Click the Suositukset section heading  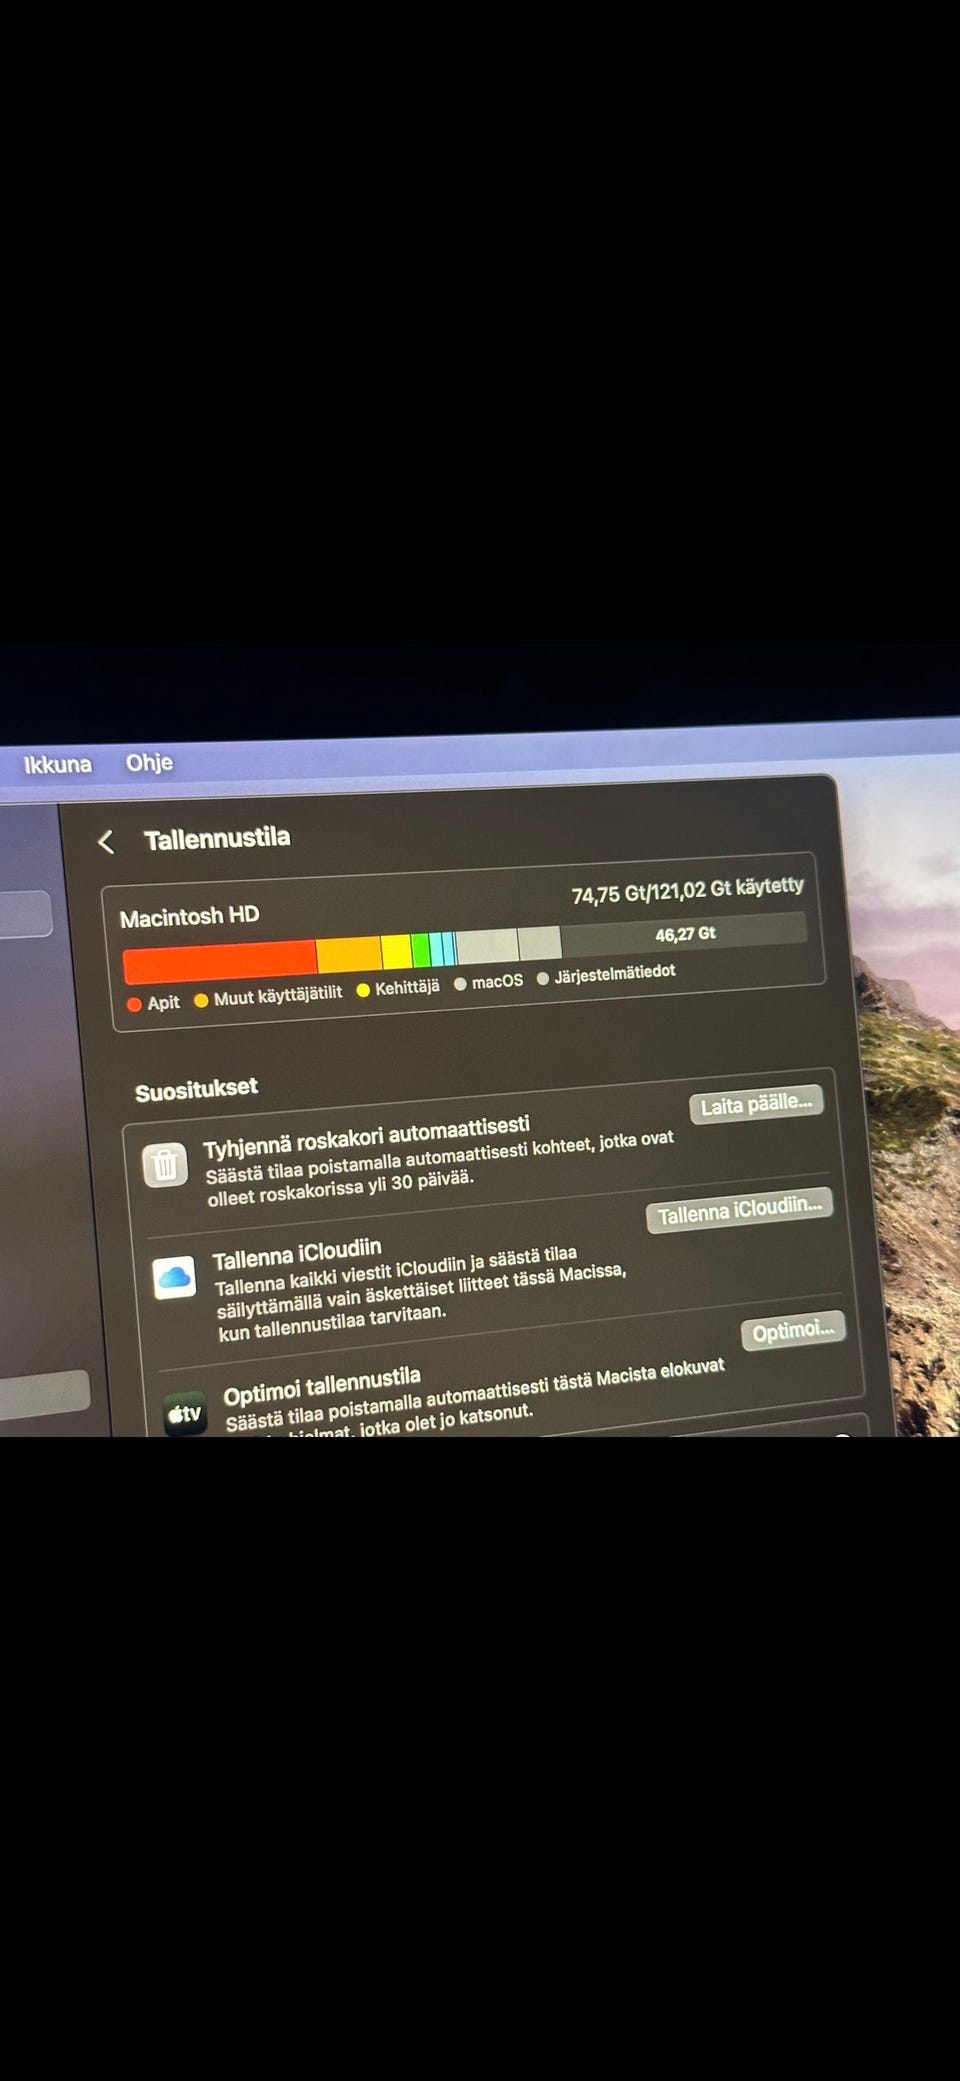[x=196, y=1090]
